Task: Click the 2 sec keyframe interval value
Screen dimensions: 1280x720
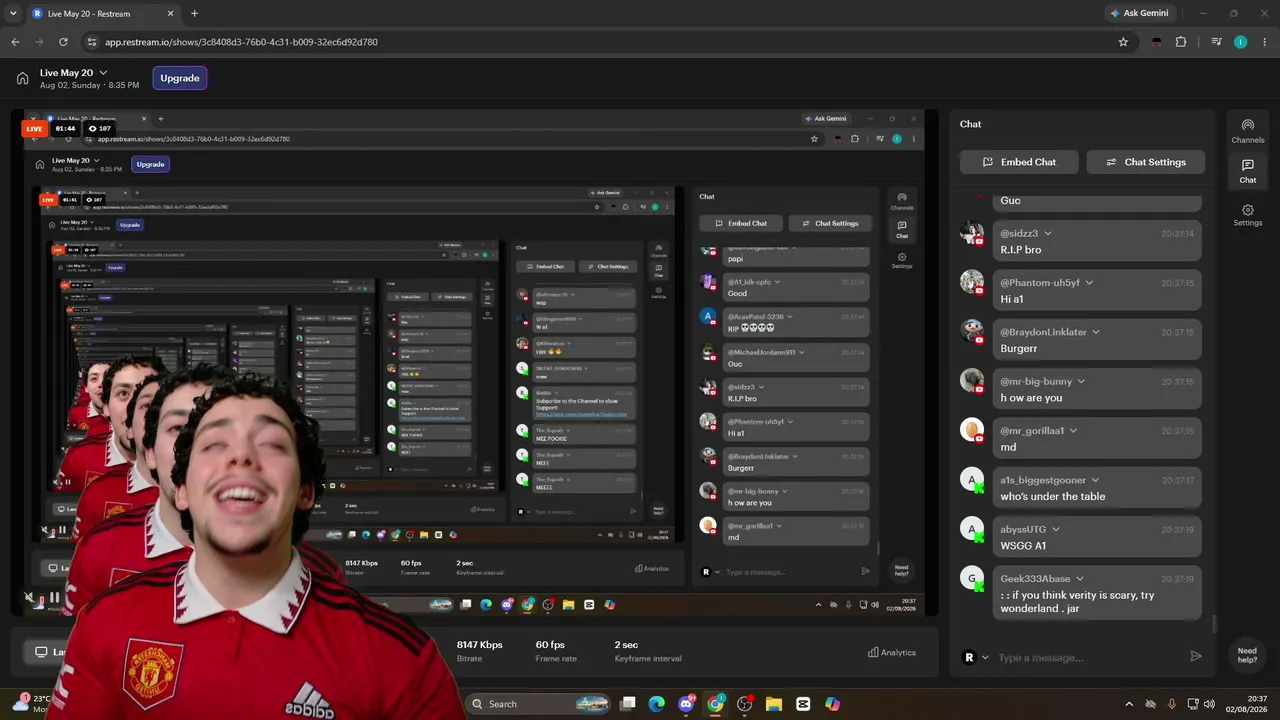Action: (x=625, y=645)
